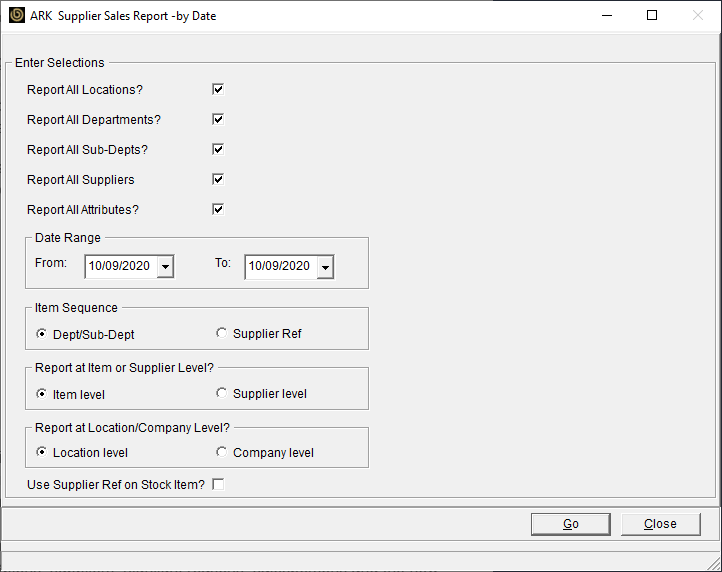722x572 pixels.
Task: Toggle Report All Attributes checkbox
Action: click(x=218, y=209)
